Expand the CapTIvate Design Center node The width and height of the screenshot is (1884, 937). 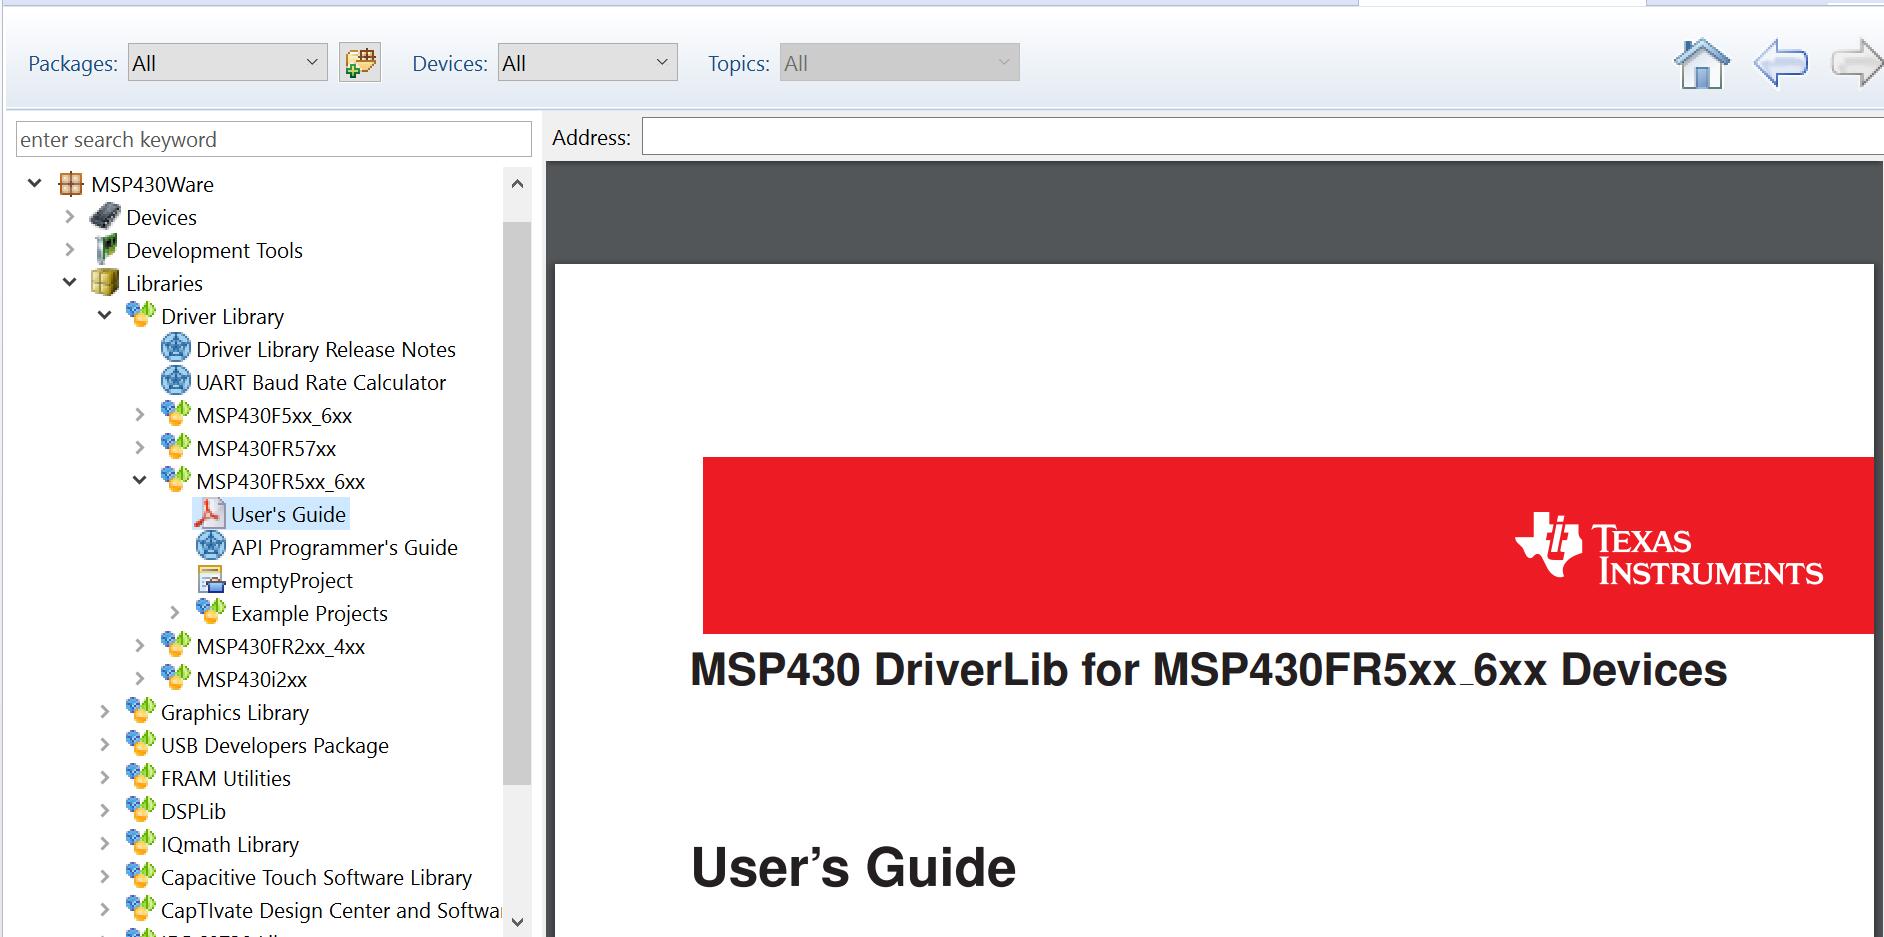tap(105, 910)
